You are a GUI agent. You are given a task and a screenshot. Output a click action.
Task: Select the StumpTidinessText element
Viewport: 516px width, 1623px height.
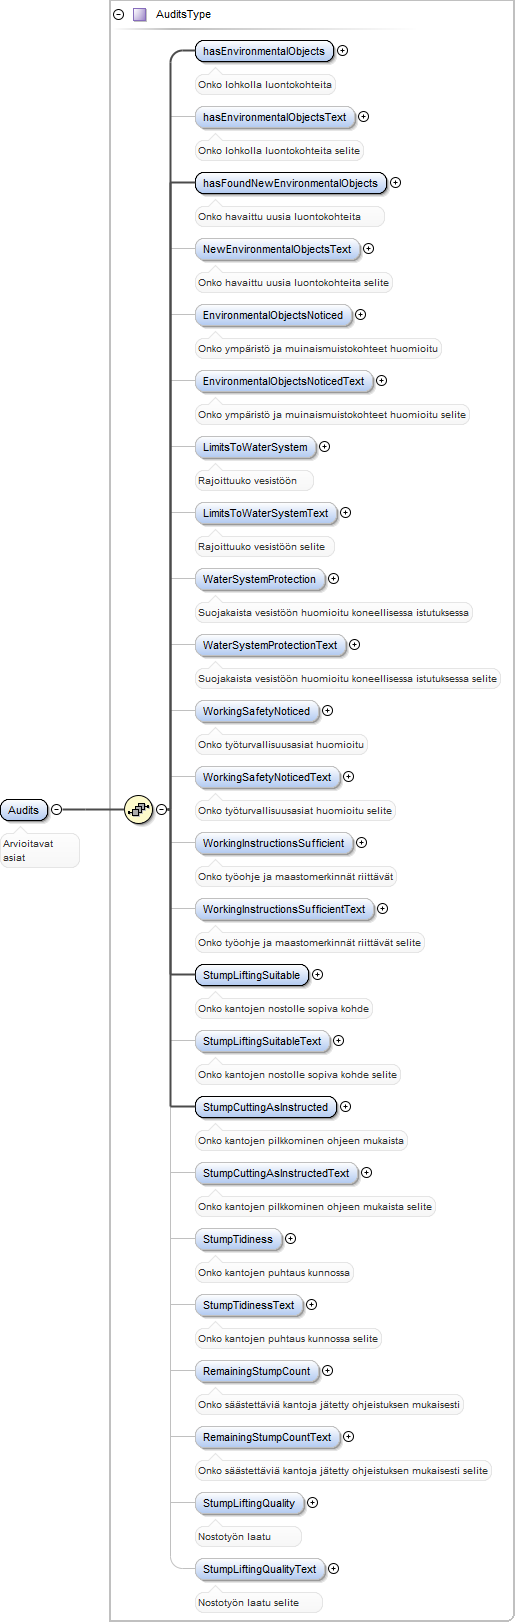point(249,1305)
